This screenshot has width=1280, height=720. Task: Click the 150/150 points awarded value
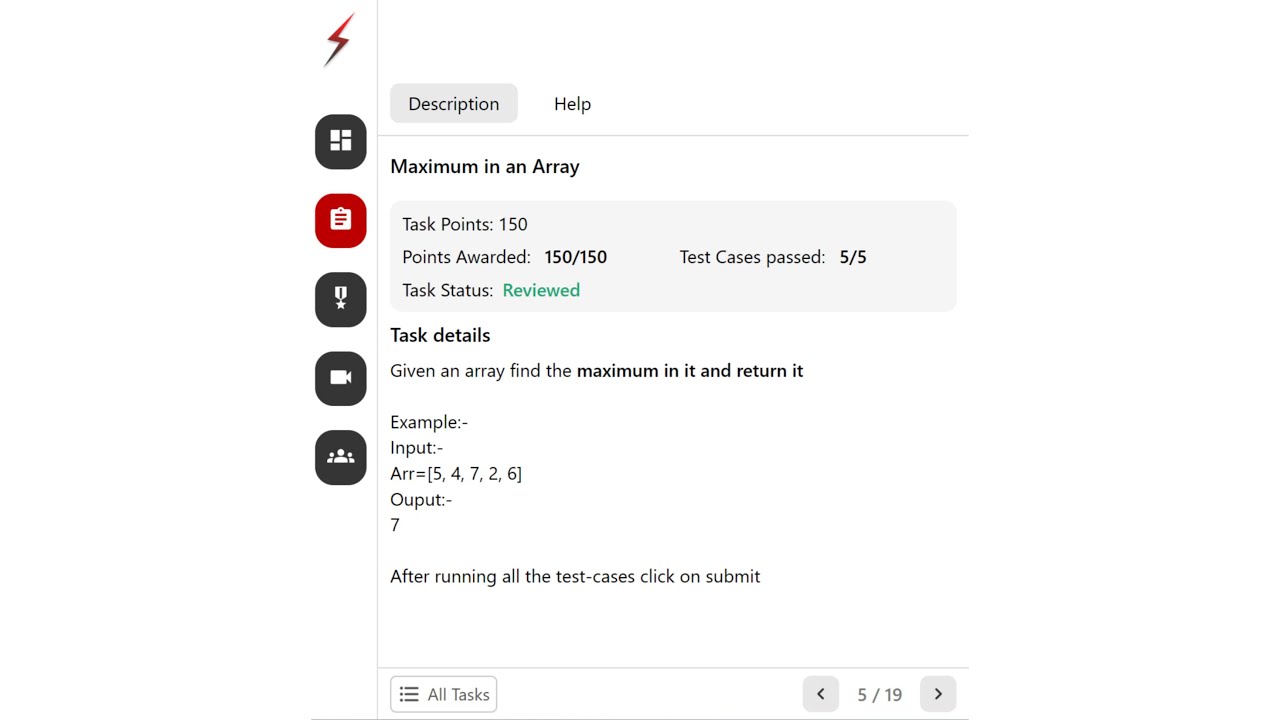click(576, 257)
